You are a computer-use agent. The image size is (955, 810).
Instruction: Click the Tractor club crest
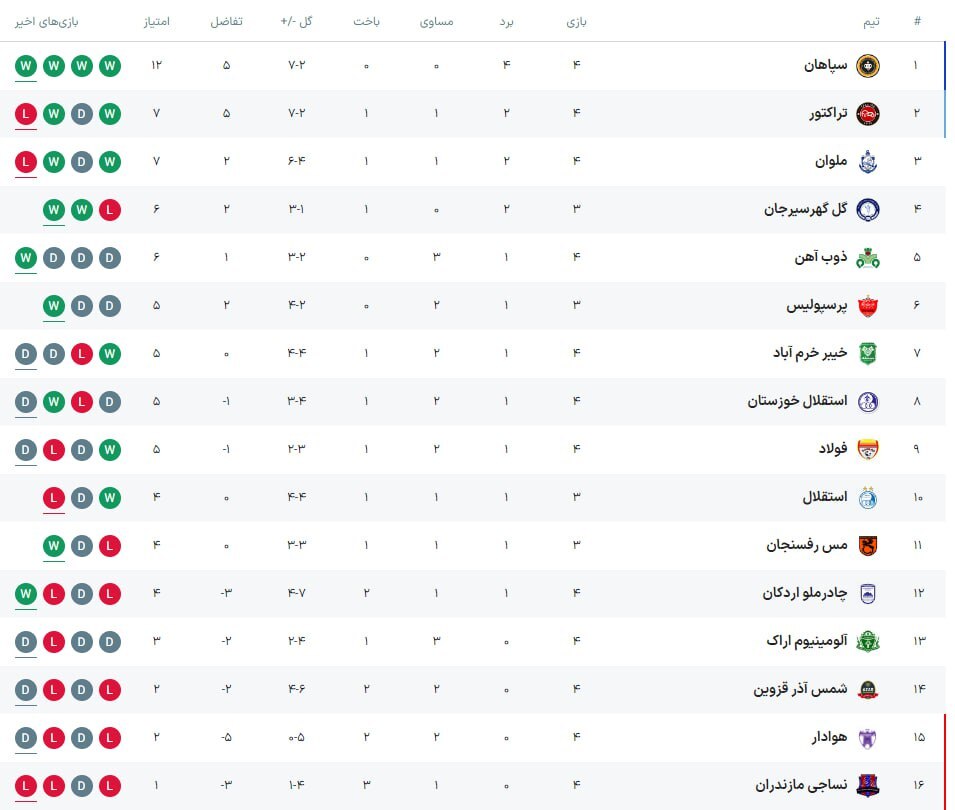pos(867,114)
